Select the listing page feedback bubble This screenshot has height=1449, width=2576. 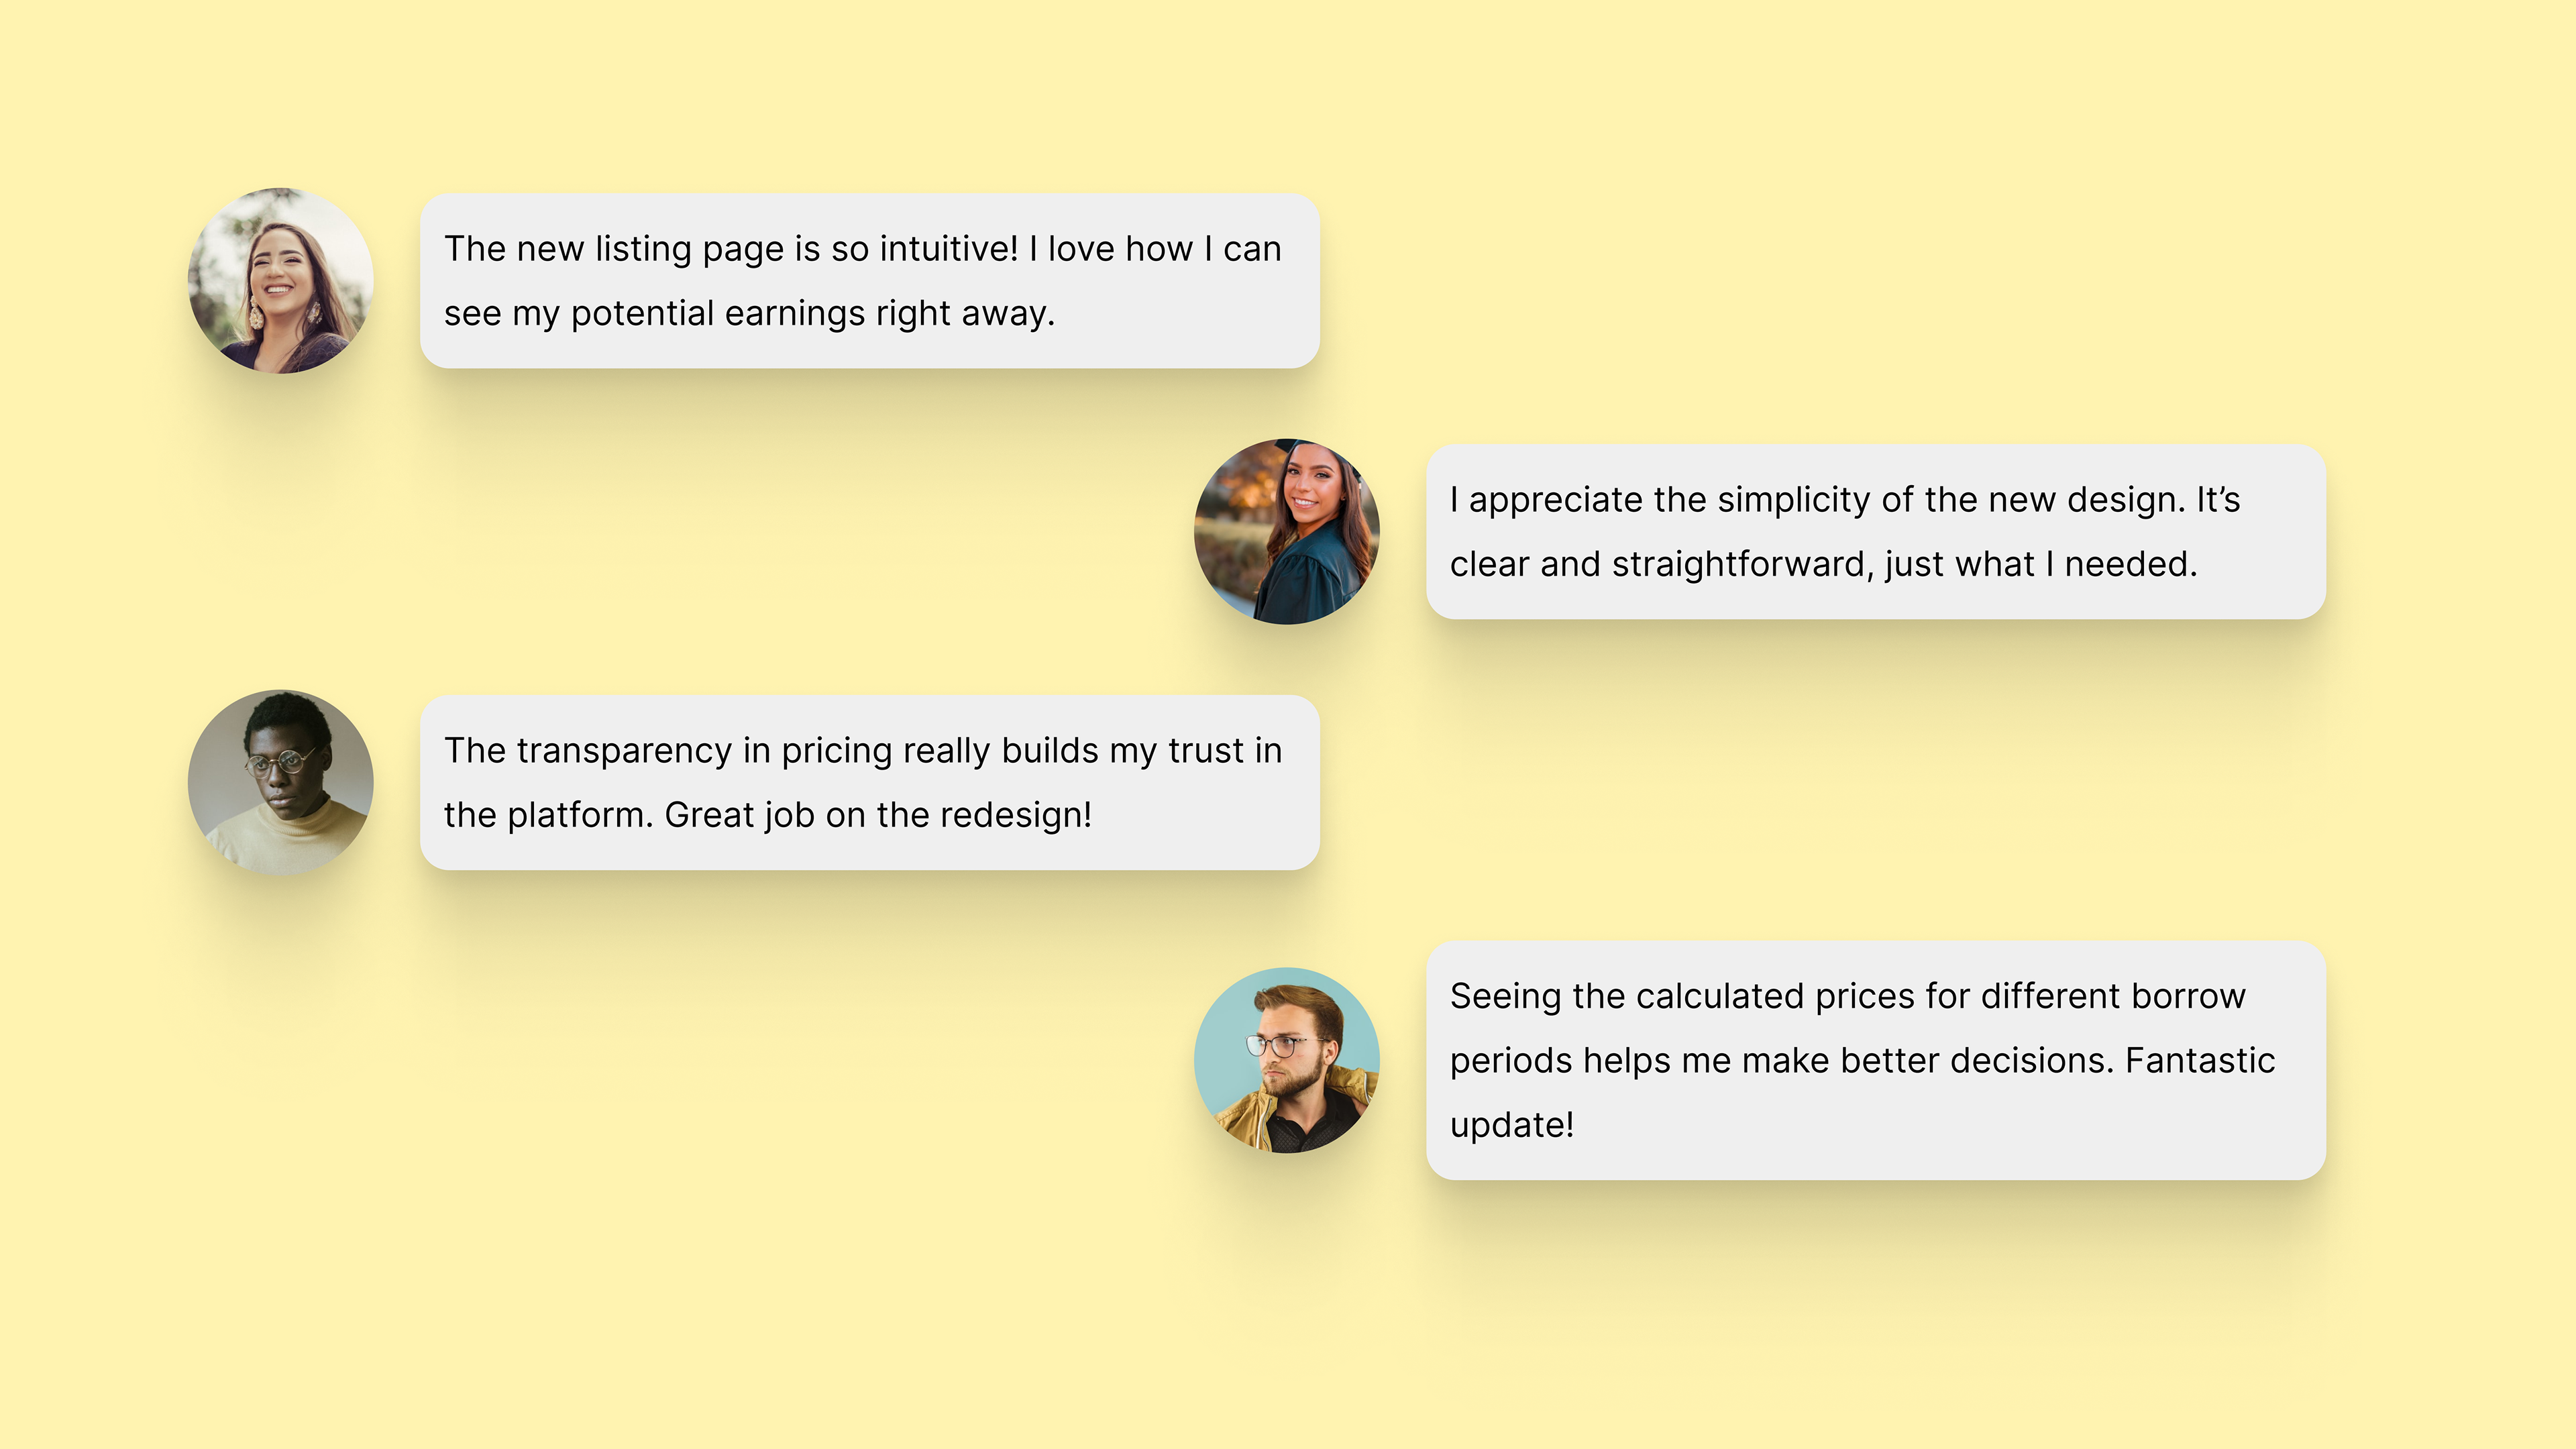(x=870, y=281)
